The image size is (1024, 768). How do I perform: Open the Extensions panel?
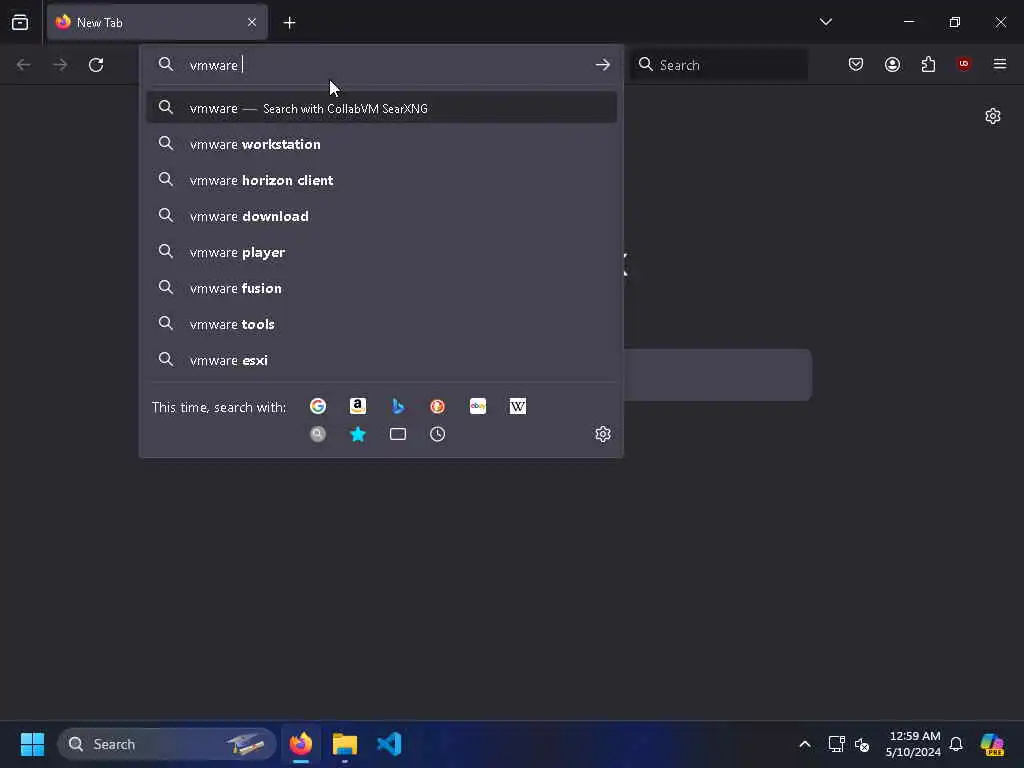(928, 64)
